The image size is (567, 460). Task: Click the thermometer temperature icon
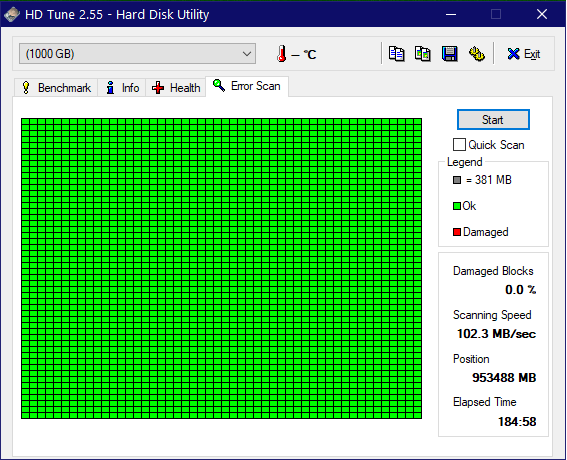pyautogui.click(x=281, y=54)
